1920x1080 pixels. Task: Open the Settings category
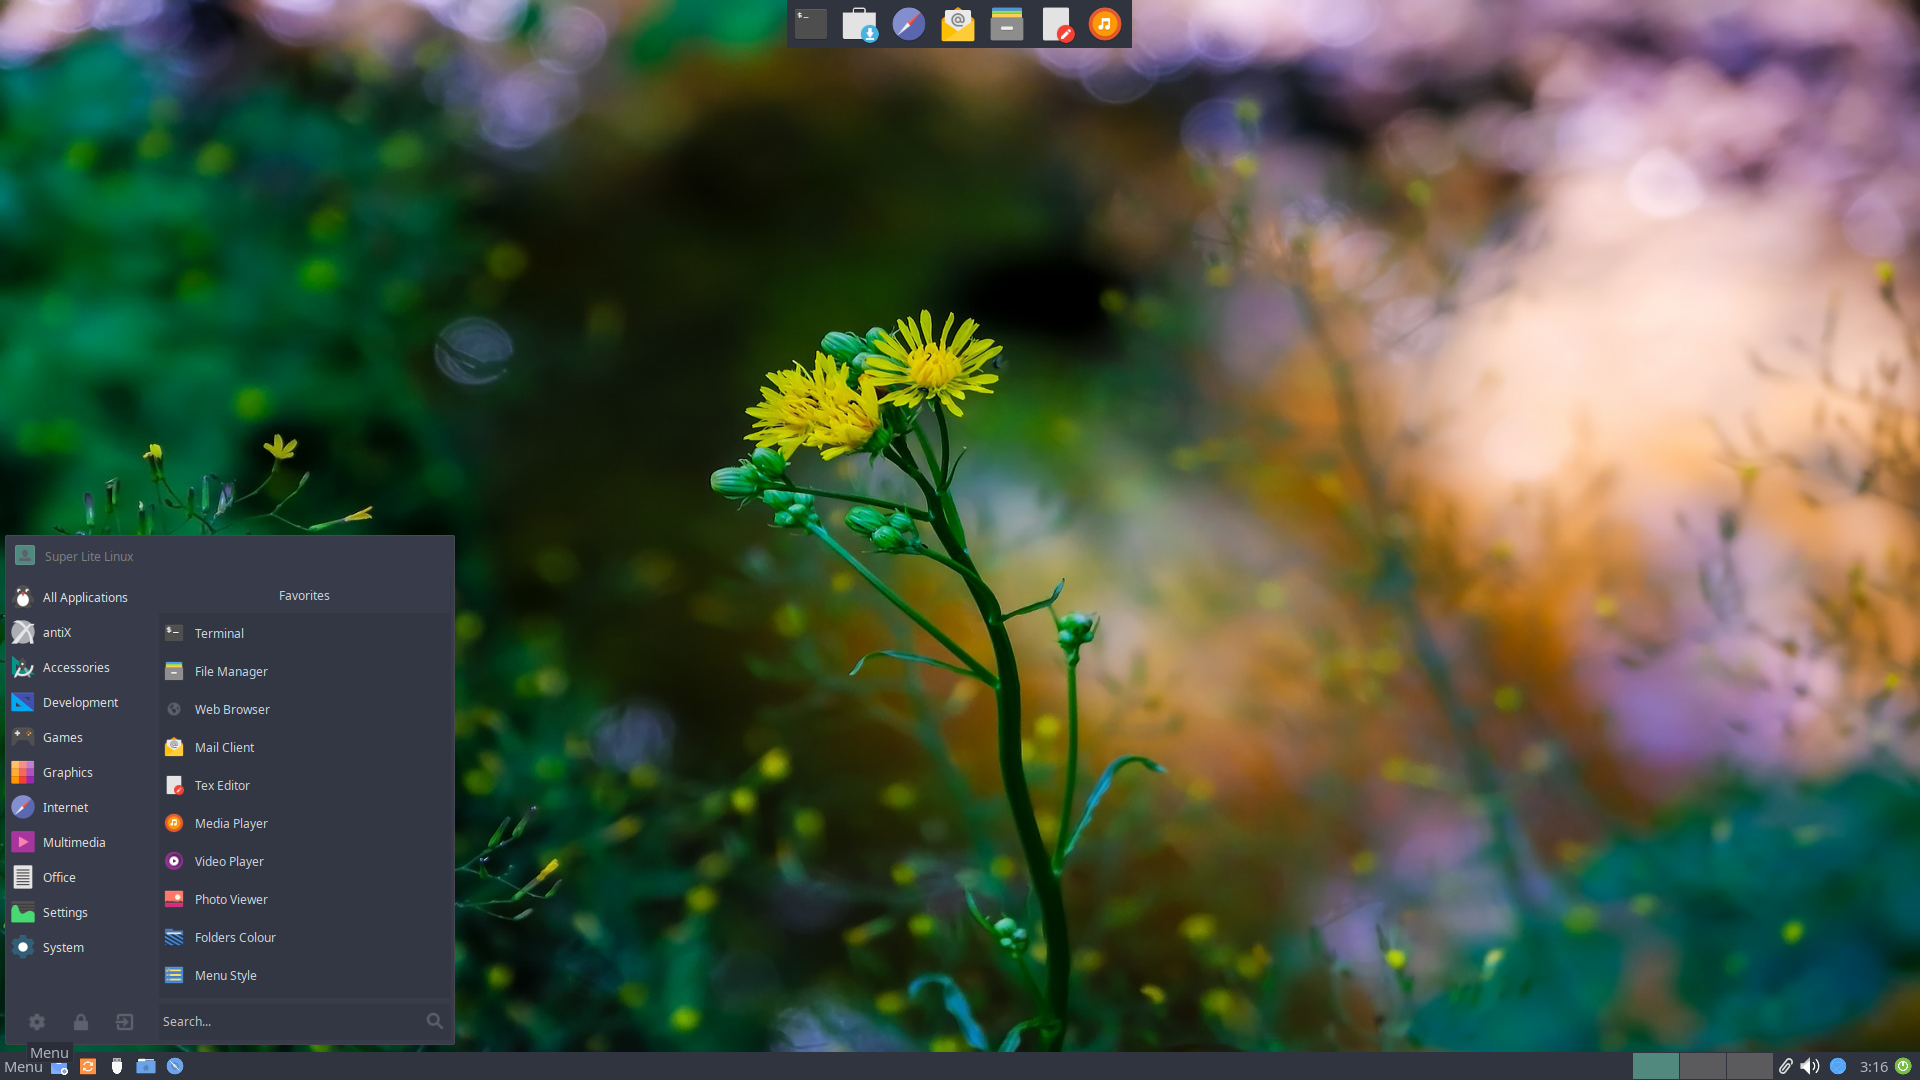coord(81,912)
